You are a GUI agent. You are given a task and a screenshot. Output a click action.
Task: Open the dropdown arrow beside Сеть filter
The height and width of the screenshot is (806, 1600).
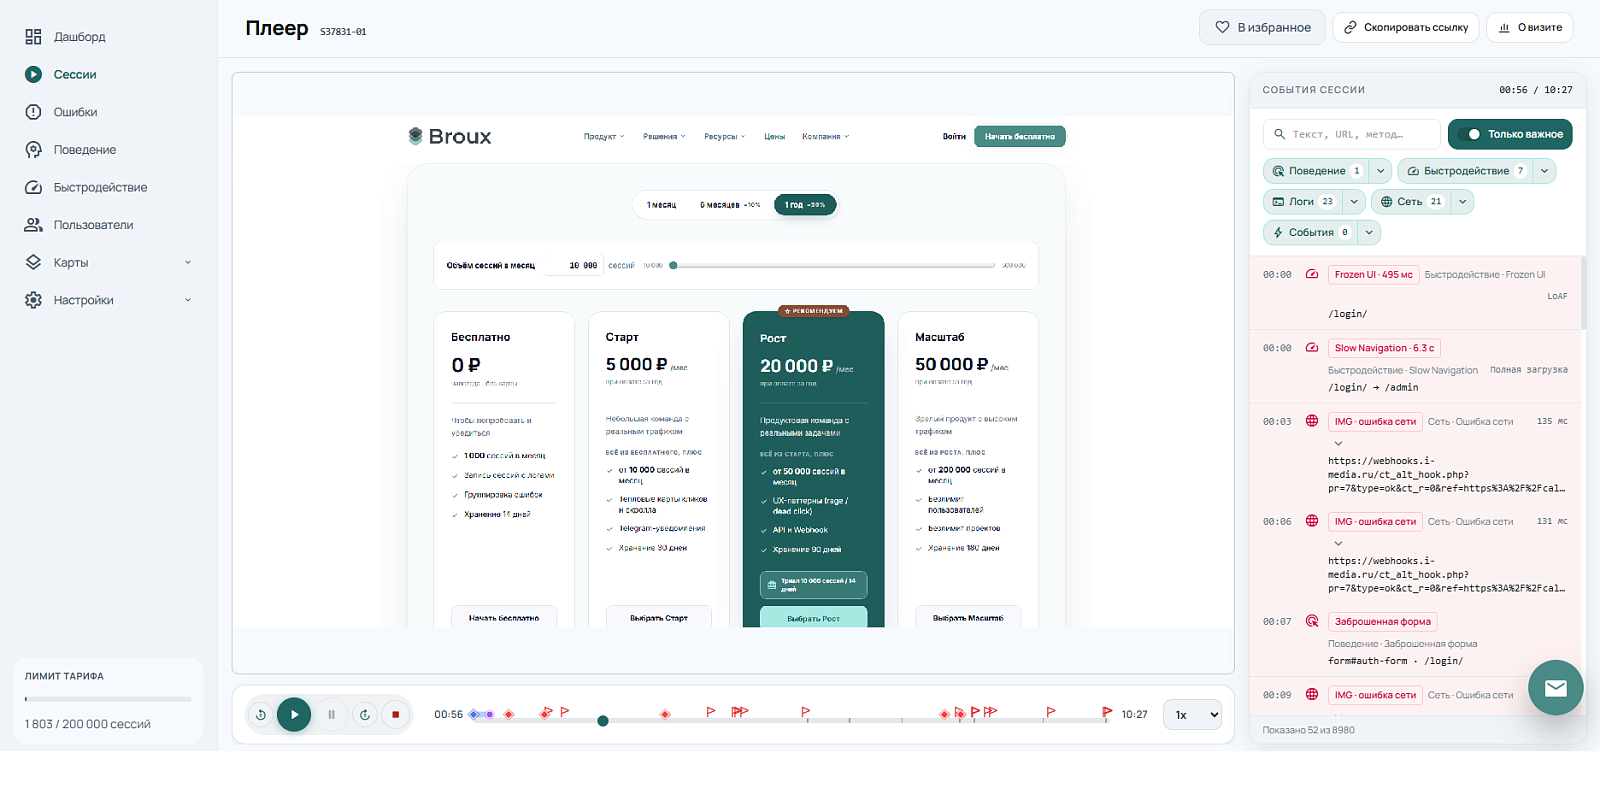point(1462,202)
